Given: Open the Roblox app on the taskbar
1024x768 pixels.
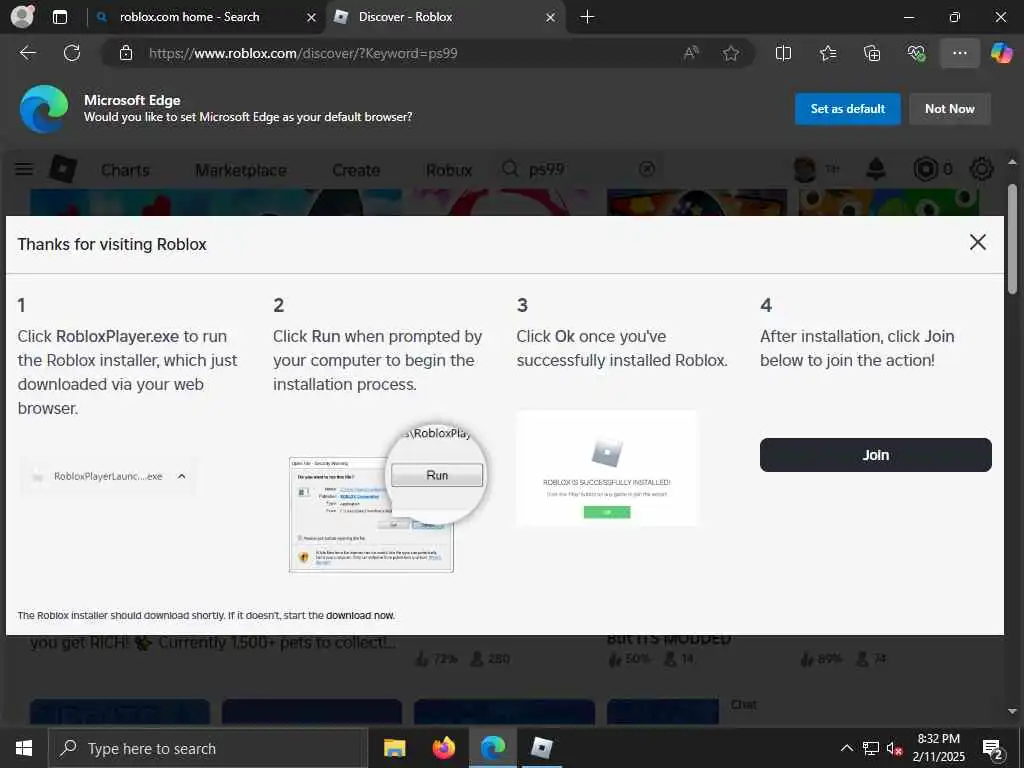Looking at the screenshot, I should (x=541, y=748).
